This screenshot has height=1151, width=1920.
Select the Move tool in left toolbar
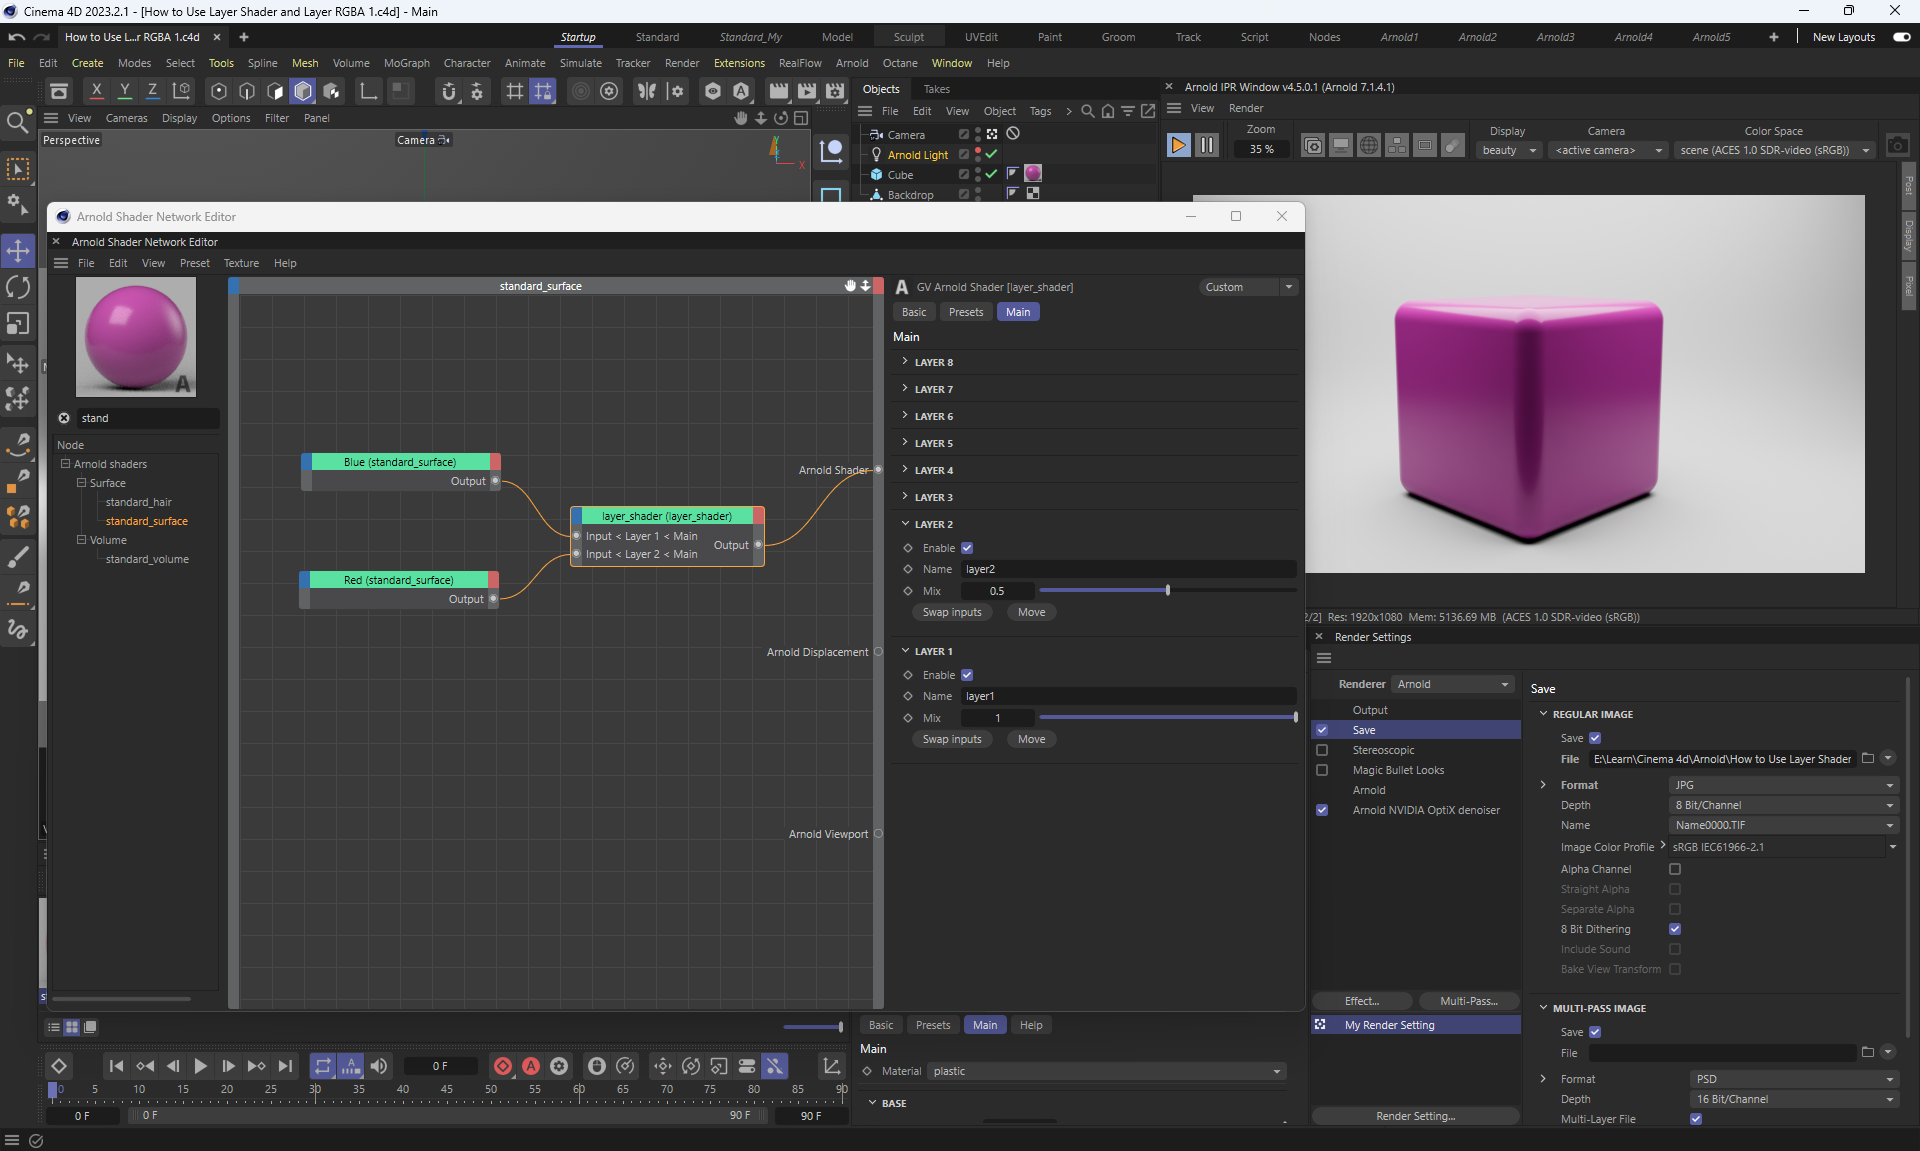point(18,250)
